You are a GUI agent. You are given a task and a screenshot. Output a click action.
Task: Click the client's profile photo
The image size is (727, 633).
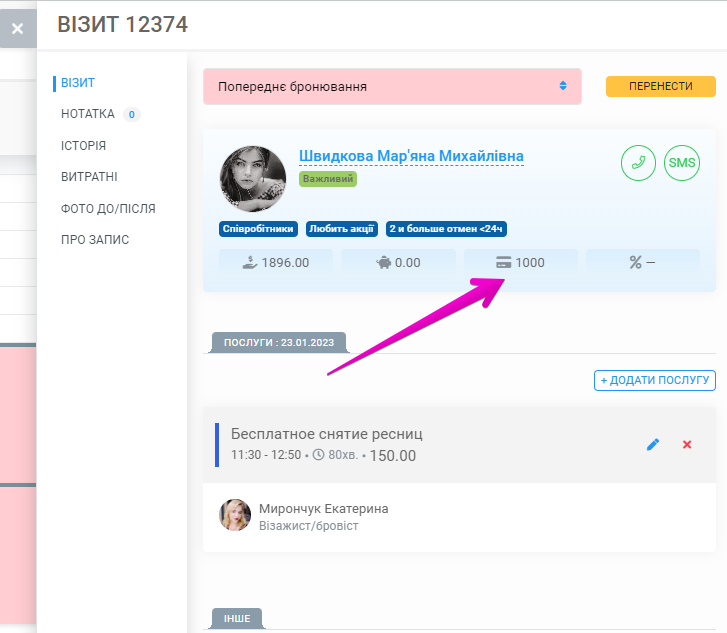(x=253, y=179)
